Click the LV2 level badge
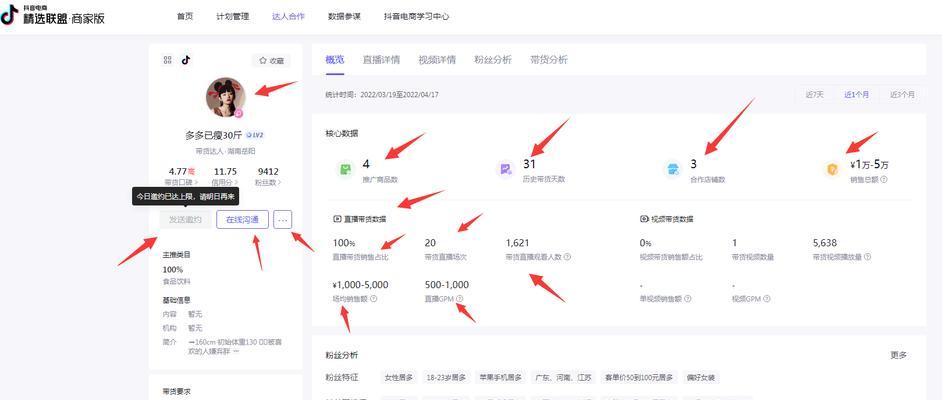This screenshot has width=942, height=400. click(256, 135)
